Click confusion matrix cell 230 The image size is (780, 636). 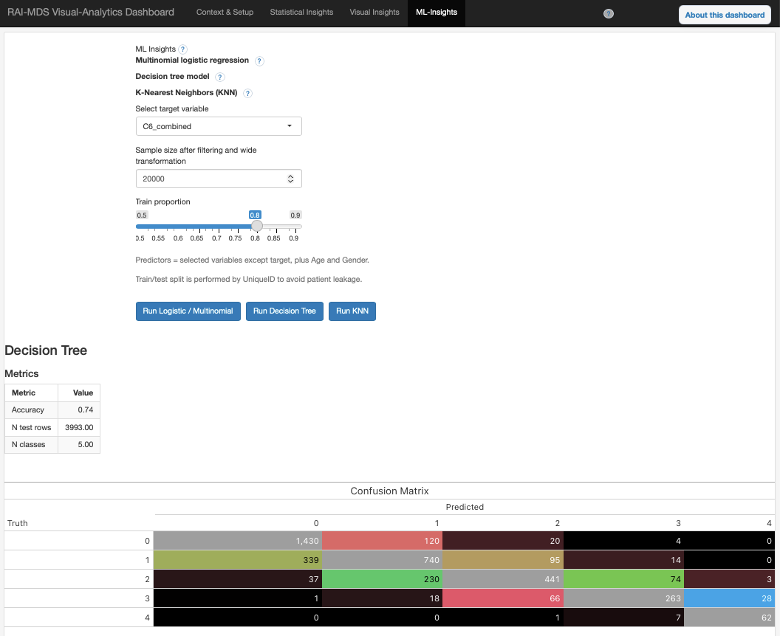point(382,579)
